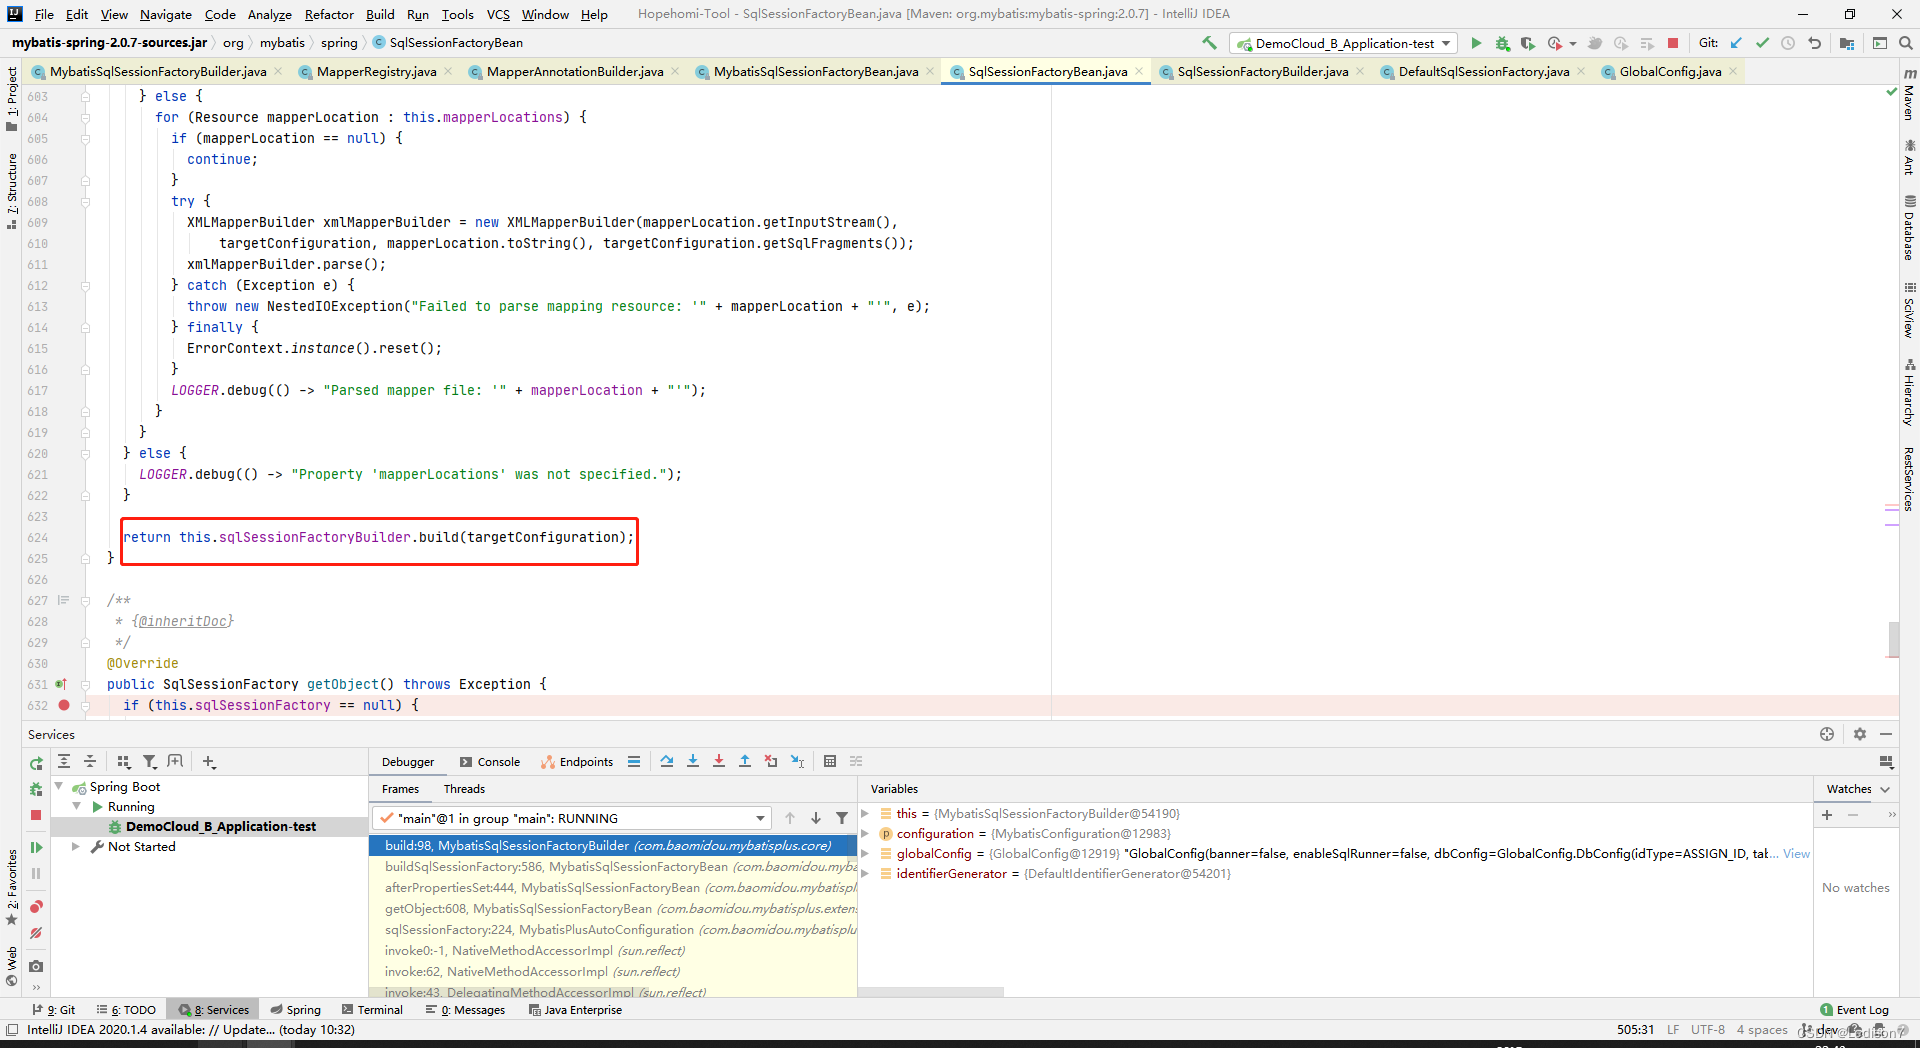Expand the globalConfig variable node
1920x1048 pixels.
865,854
